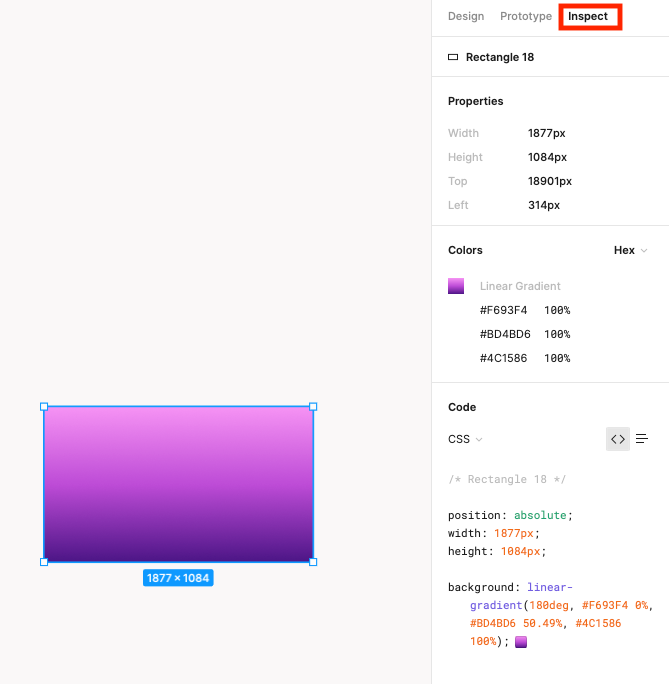Select the Rectangle 18 layer name

tap(500, 57)
